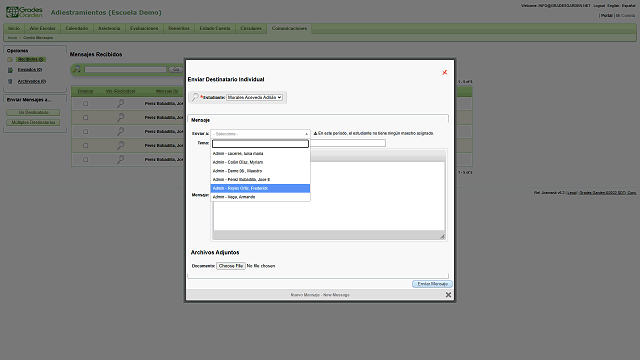Go to the Calendario tab
Screen dimensions: 640x360
(77, 29)
